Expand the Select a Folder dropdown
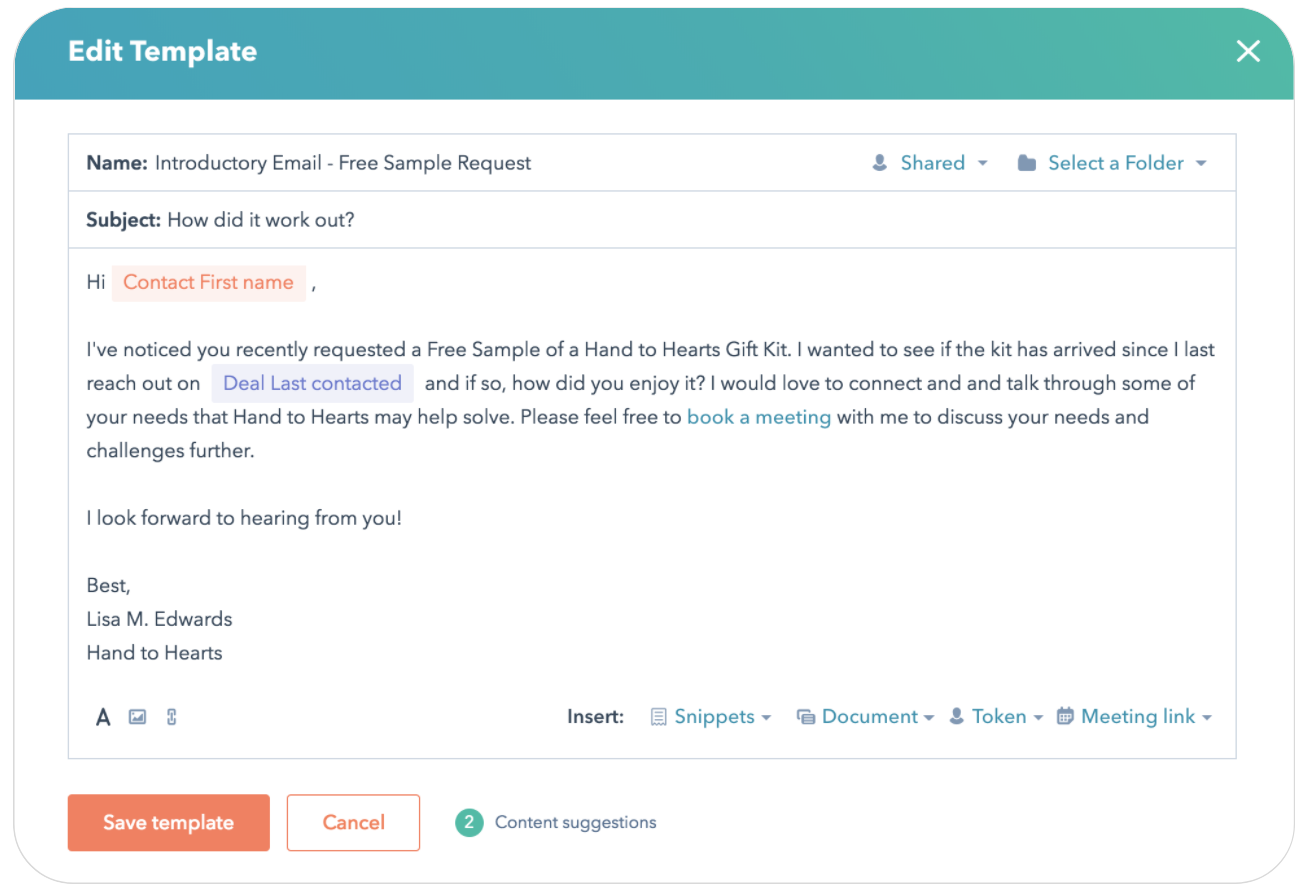 pyautogui.click(x=1115, y=162)
